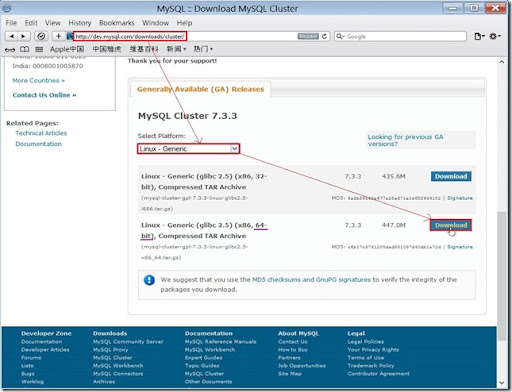Click Contact Us in the About MySQL footer
512x392 pixels.
coord(293,342)
